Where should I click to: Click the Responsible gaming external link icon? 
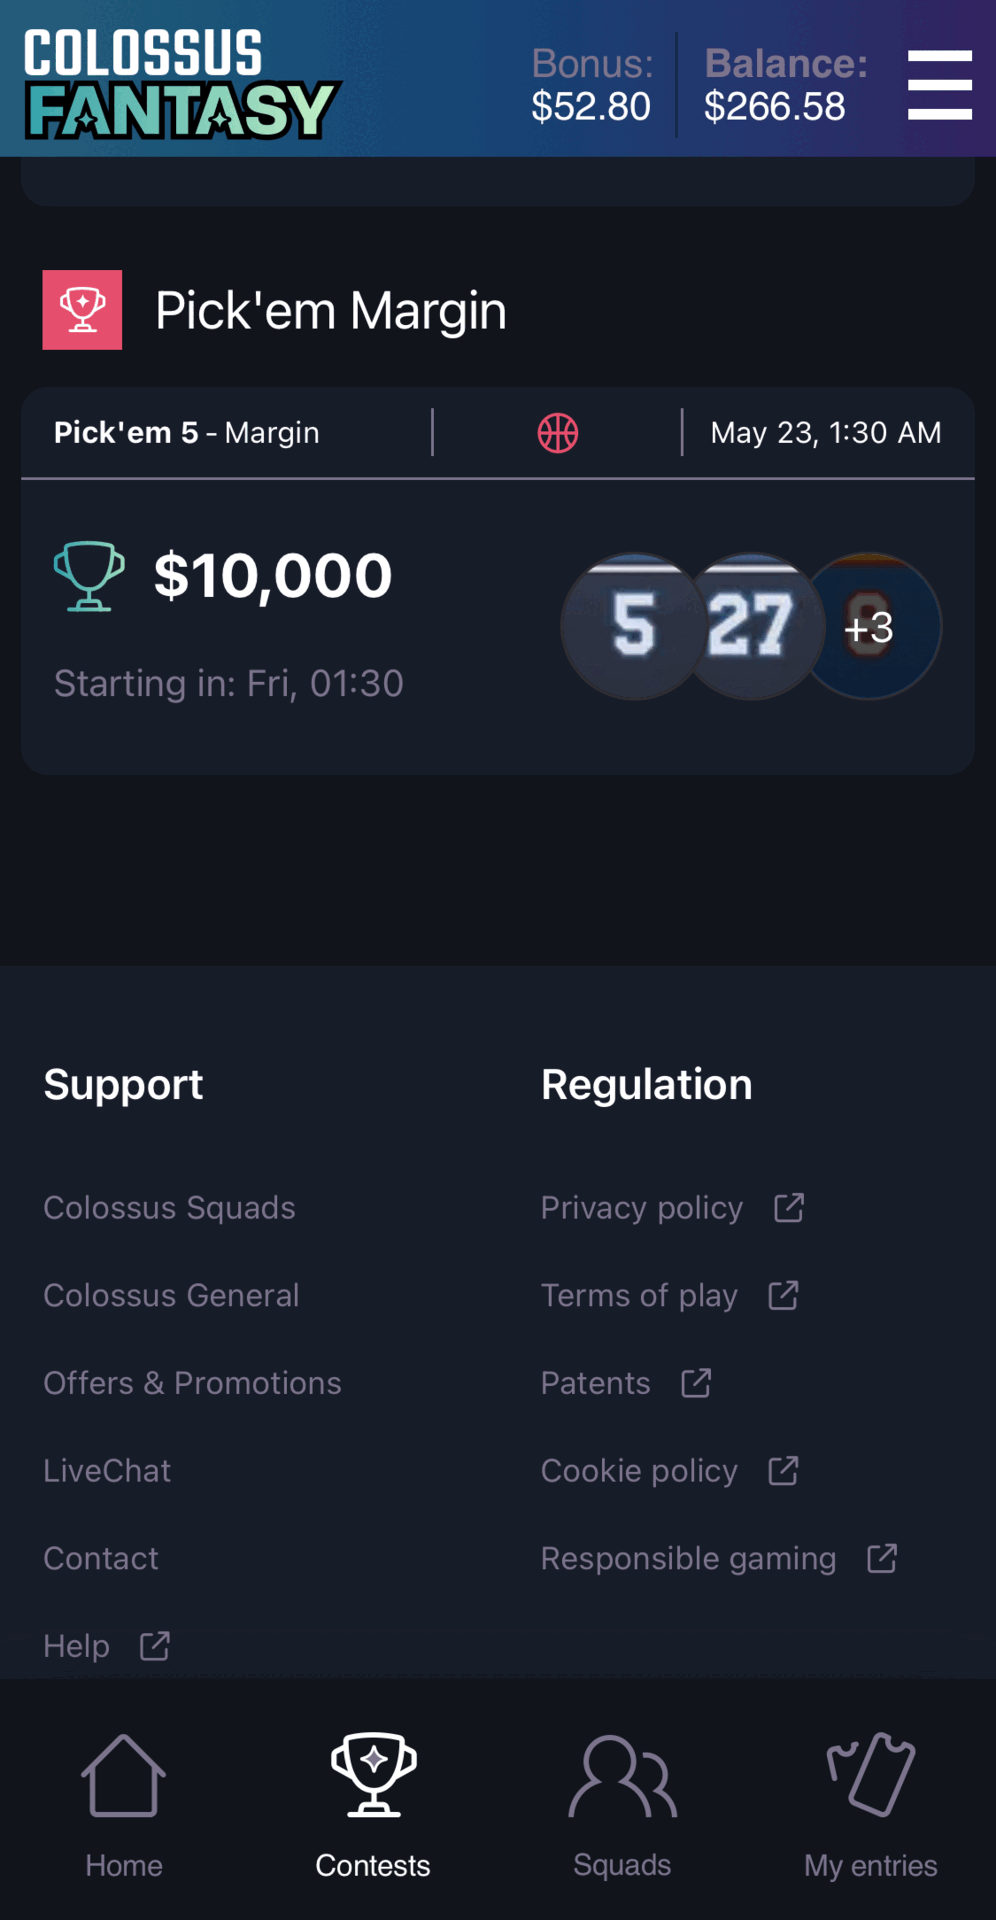[882, 1558]
